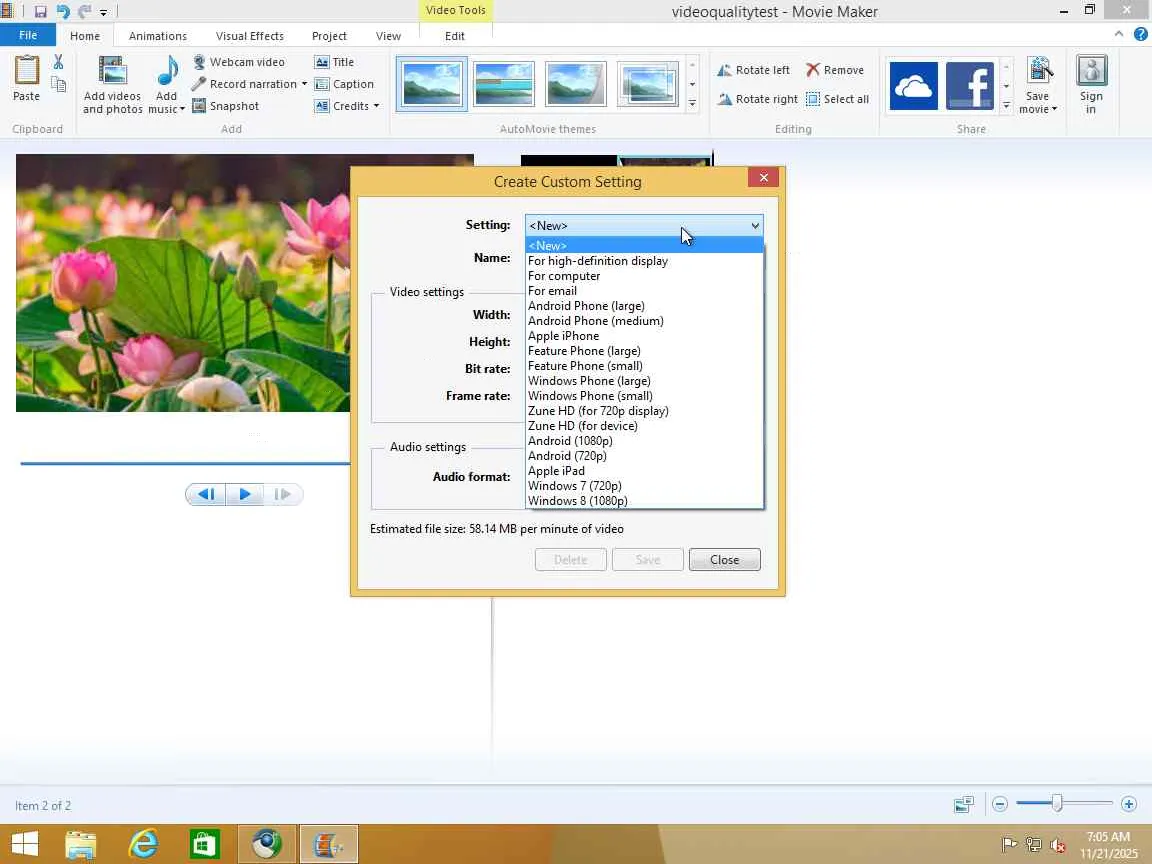Expand Share destinations gallery

tap(1007, 105)
